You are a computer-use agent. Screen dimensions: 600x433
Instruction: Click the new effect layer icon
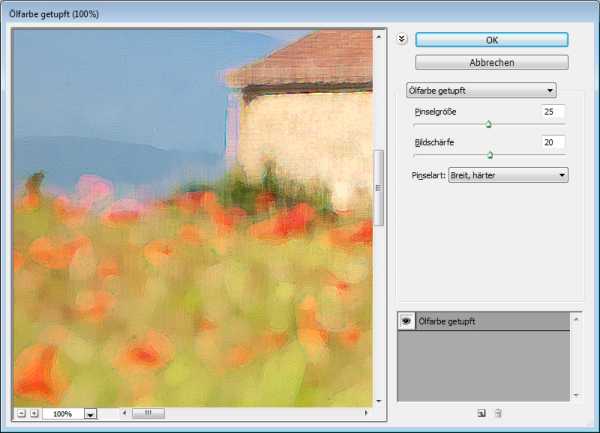pyautogui.click(x=481, y=413)
